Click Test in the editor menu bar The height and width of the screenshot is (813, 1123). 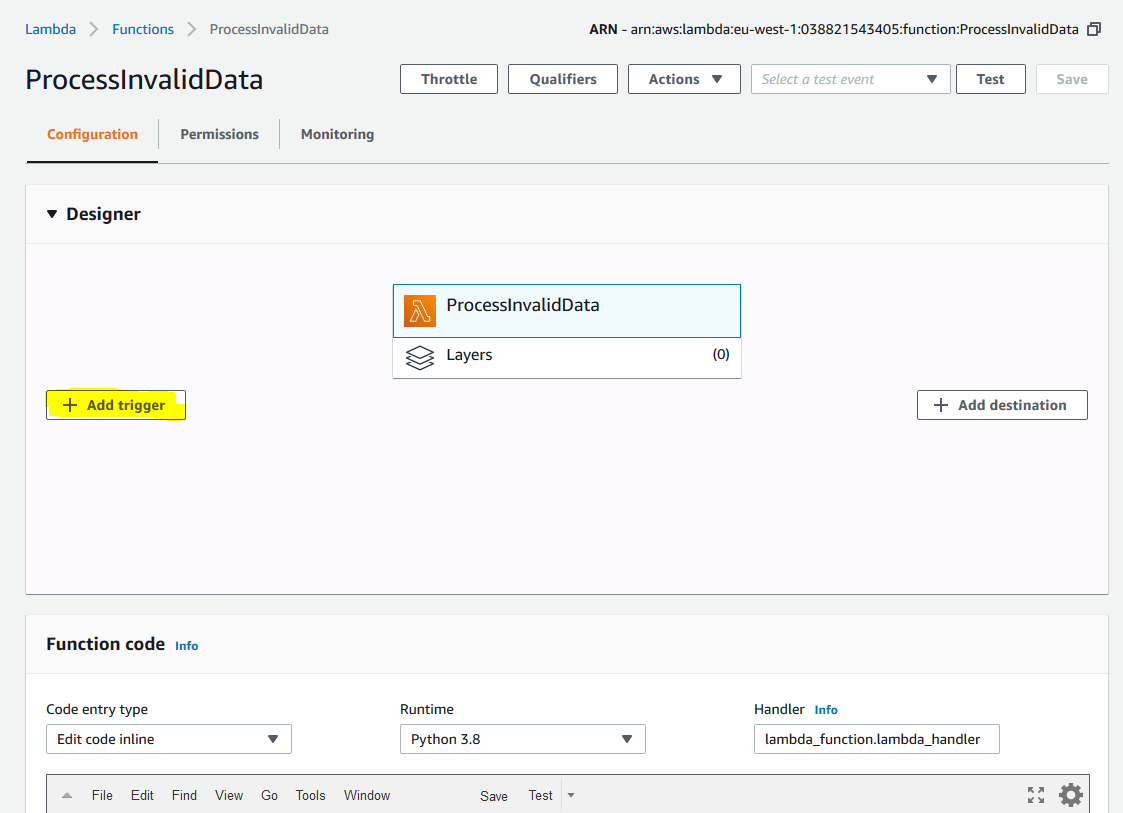(x=540, y=795)
